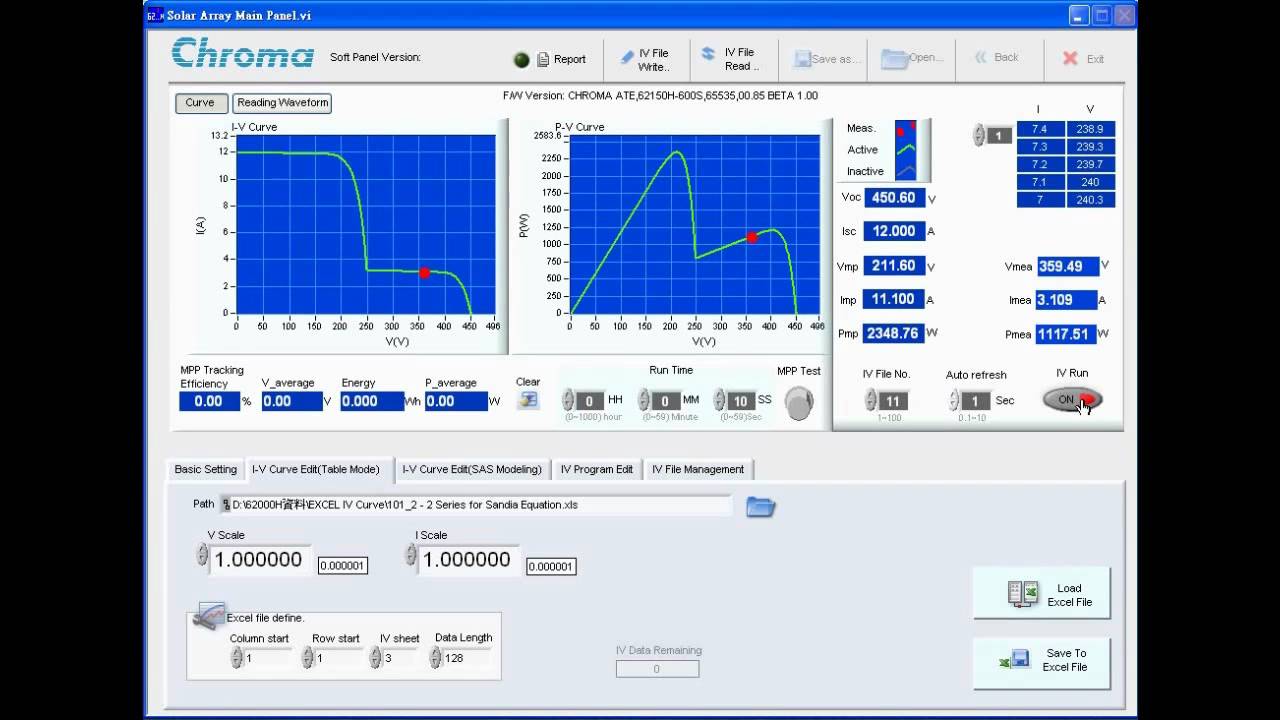This screenshot has width=1280, height=720.
Task: Click the green Report status LED
Action: tap(521, 59)
